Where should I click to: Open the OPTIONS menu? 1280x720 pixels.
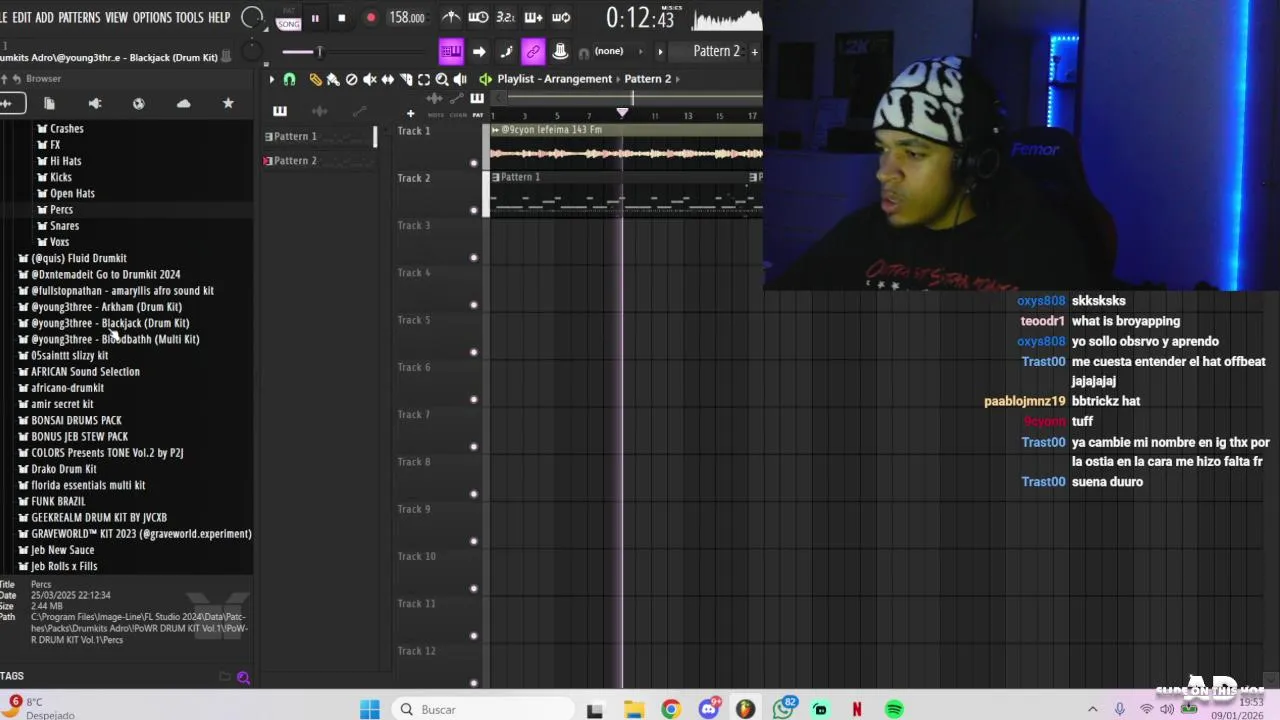click(x=152, y=18)
